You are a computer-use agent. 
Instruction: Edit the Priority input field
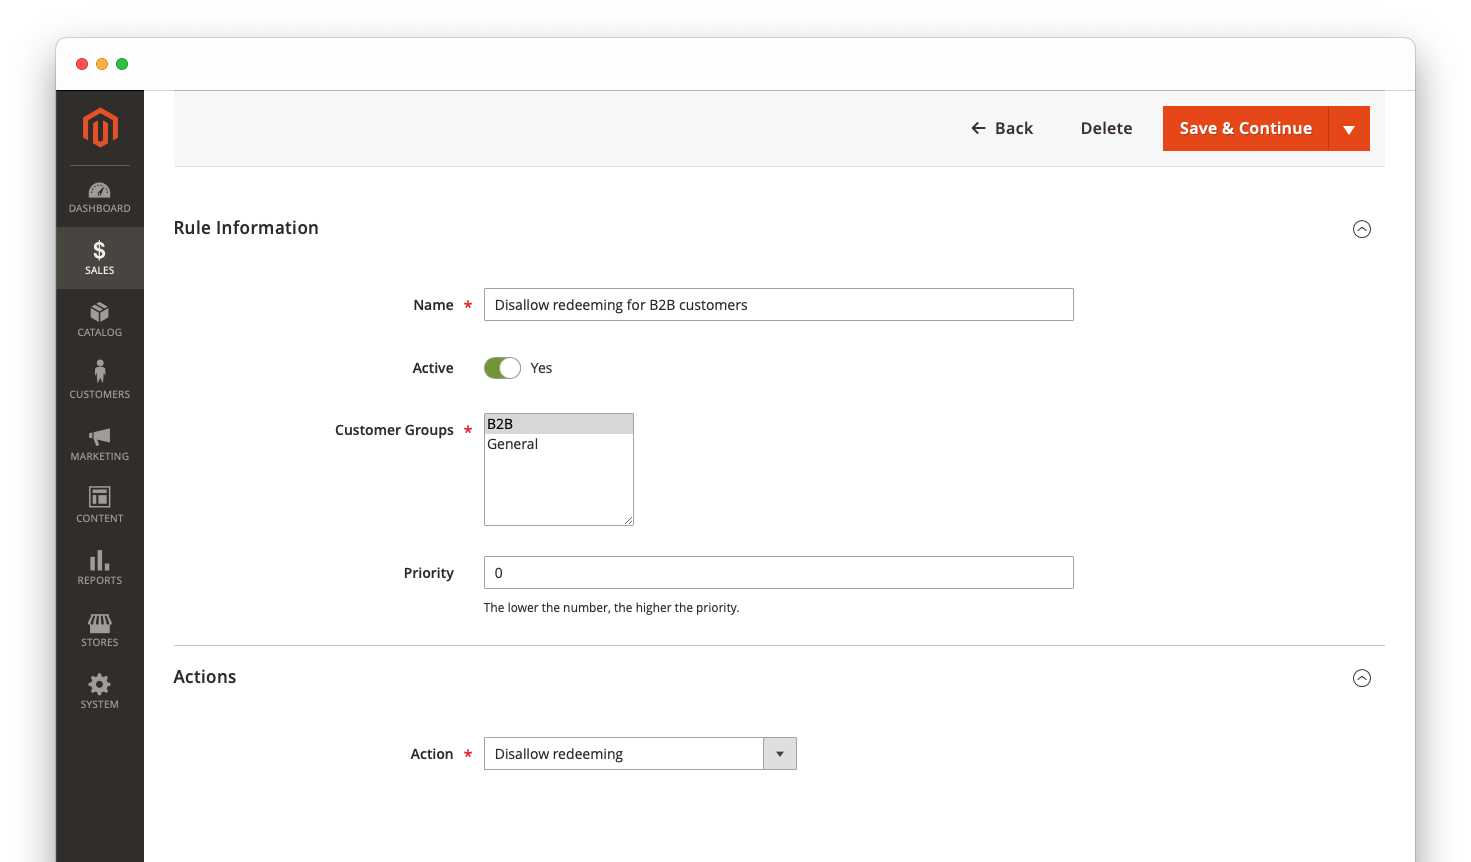point(778,572)
